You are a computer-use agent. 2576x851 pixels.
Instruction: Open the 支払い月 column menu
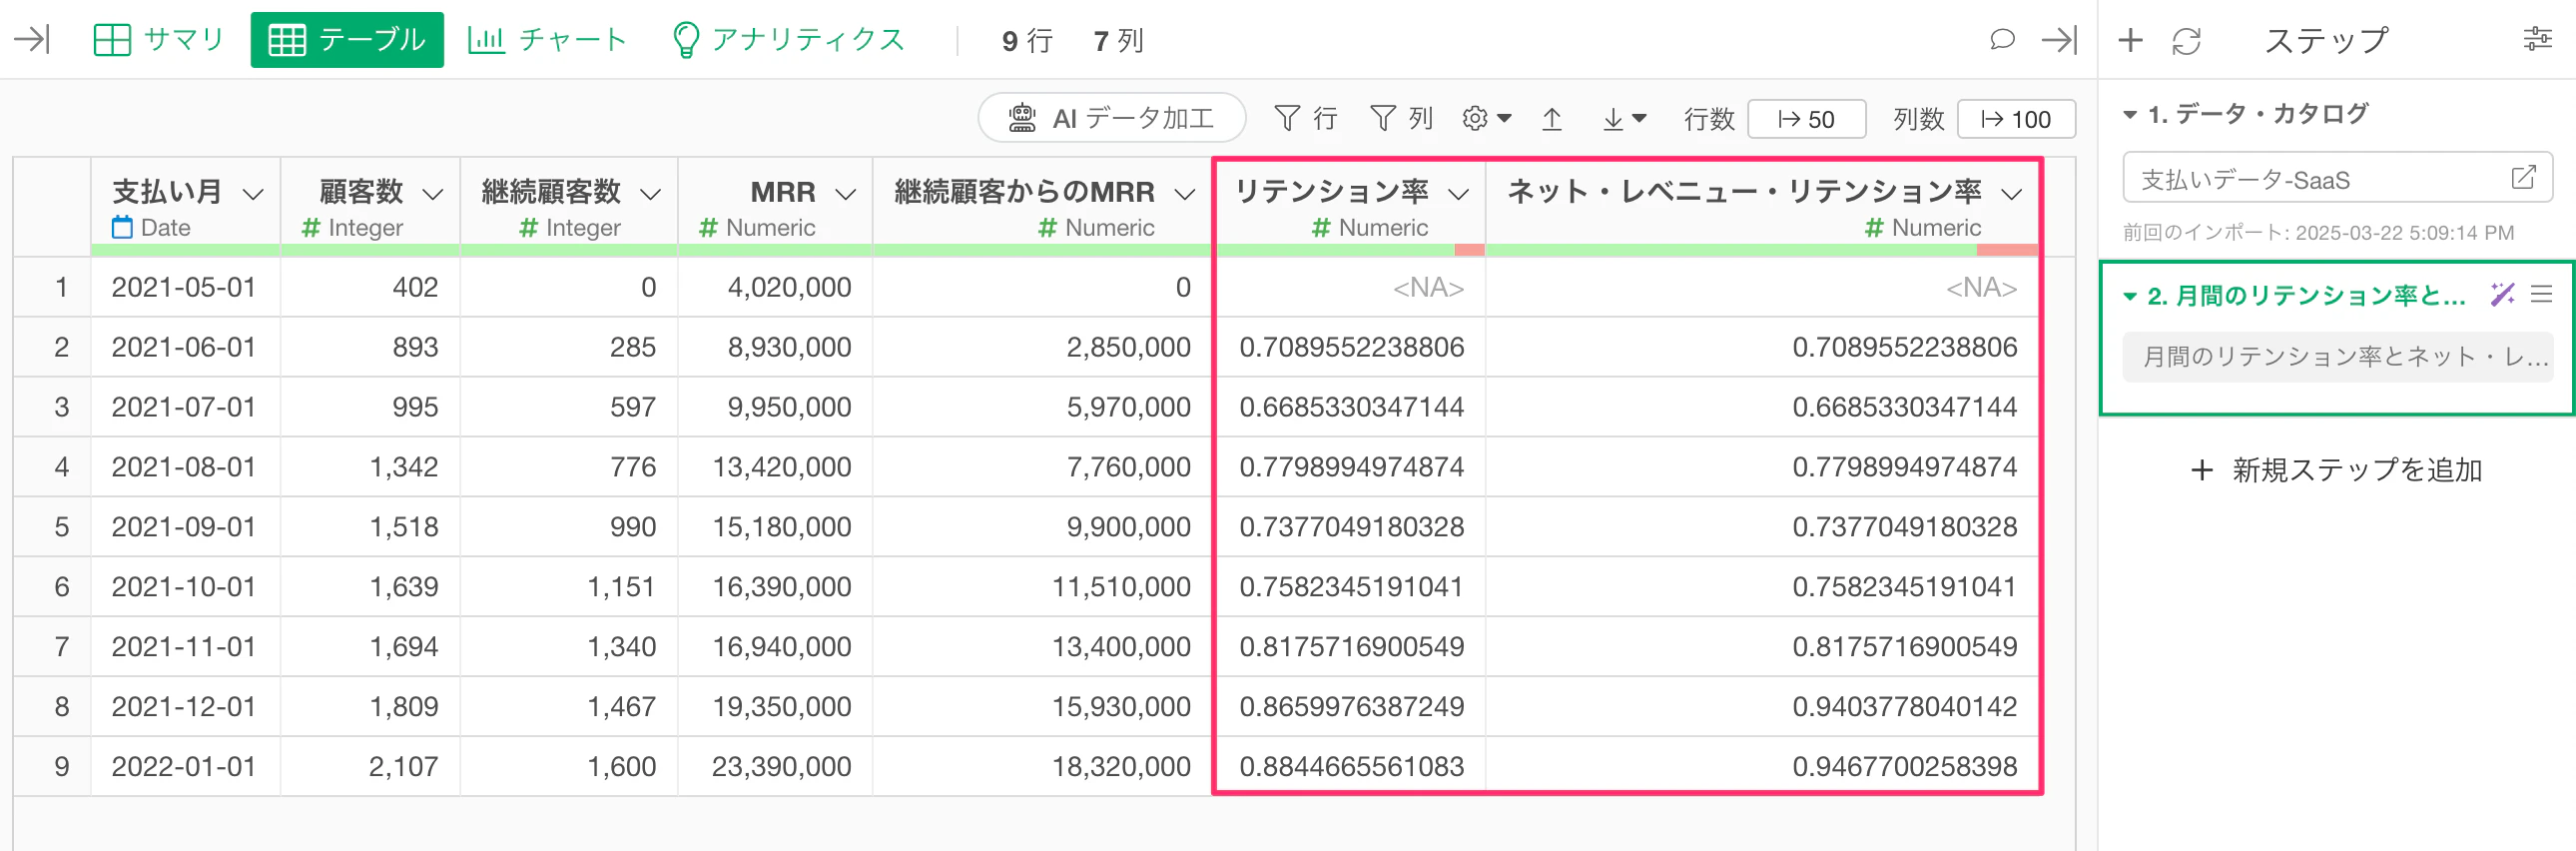pyautogui.click(x=253, y=193)
